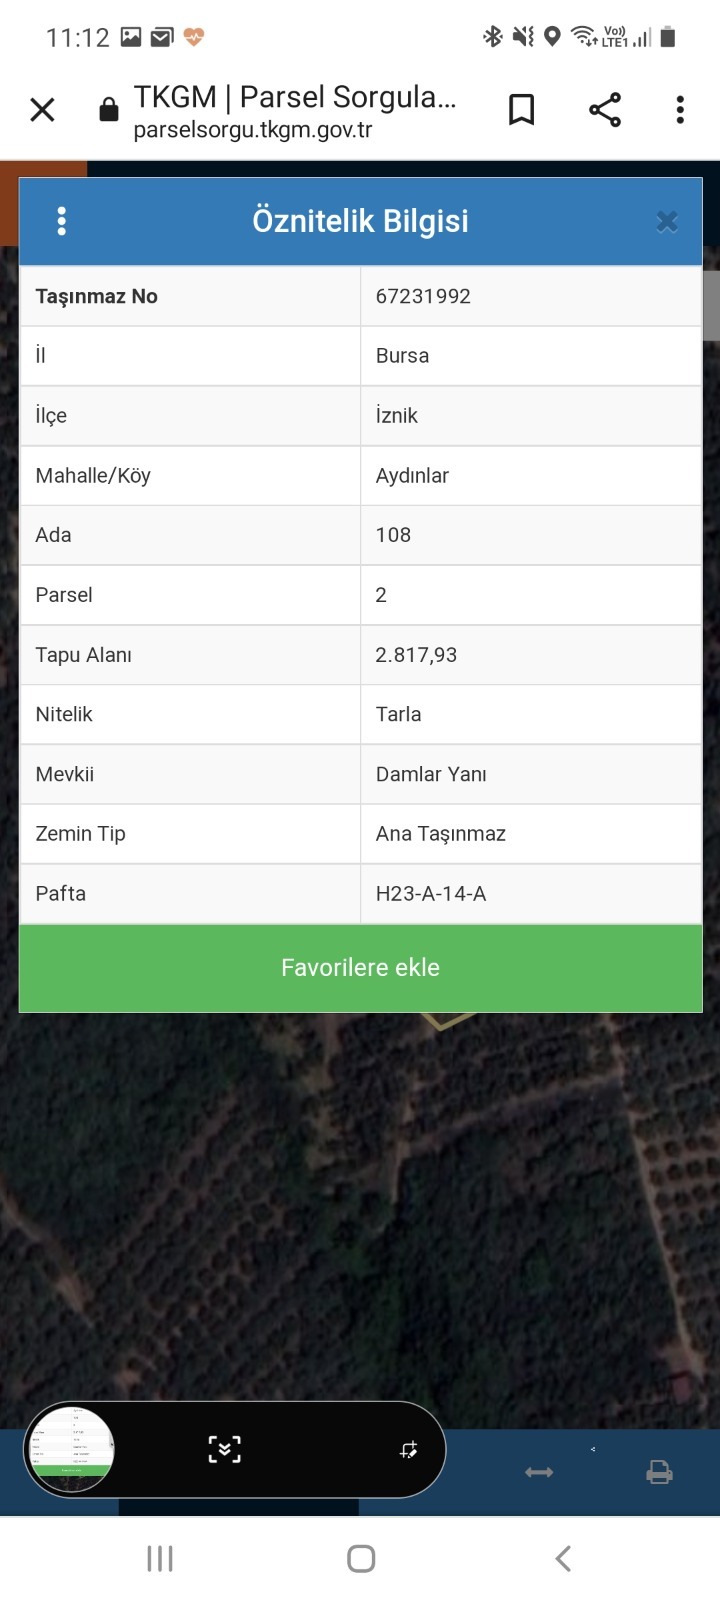Open the share icon in browser toolbar
720x1600 pixels.
coord(605,109)
